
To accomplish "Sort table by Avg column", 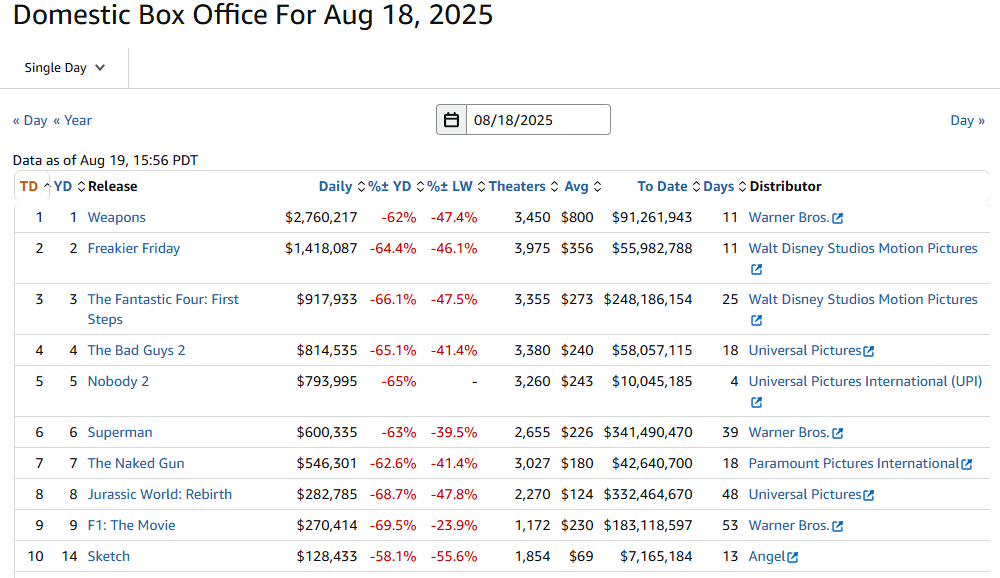I will [583, 186].
